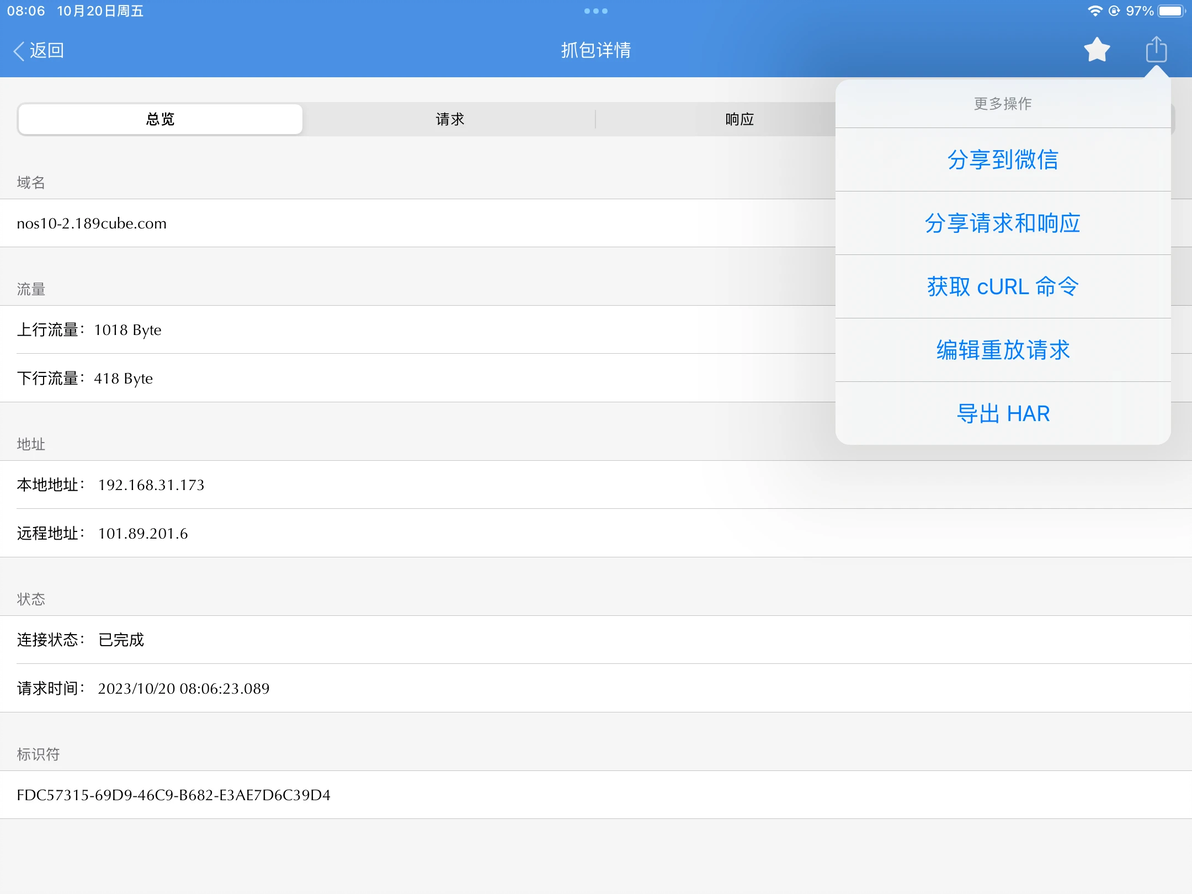Choose 分享到微信 from the menu
Image resolution: width=1192 pixels, height=894 pixels.
coord(1003,160)
